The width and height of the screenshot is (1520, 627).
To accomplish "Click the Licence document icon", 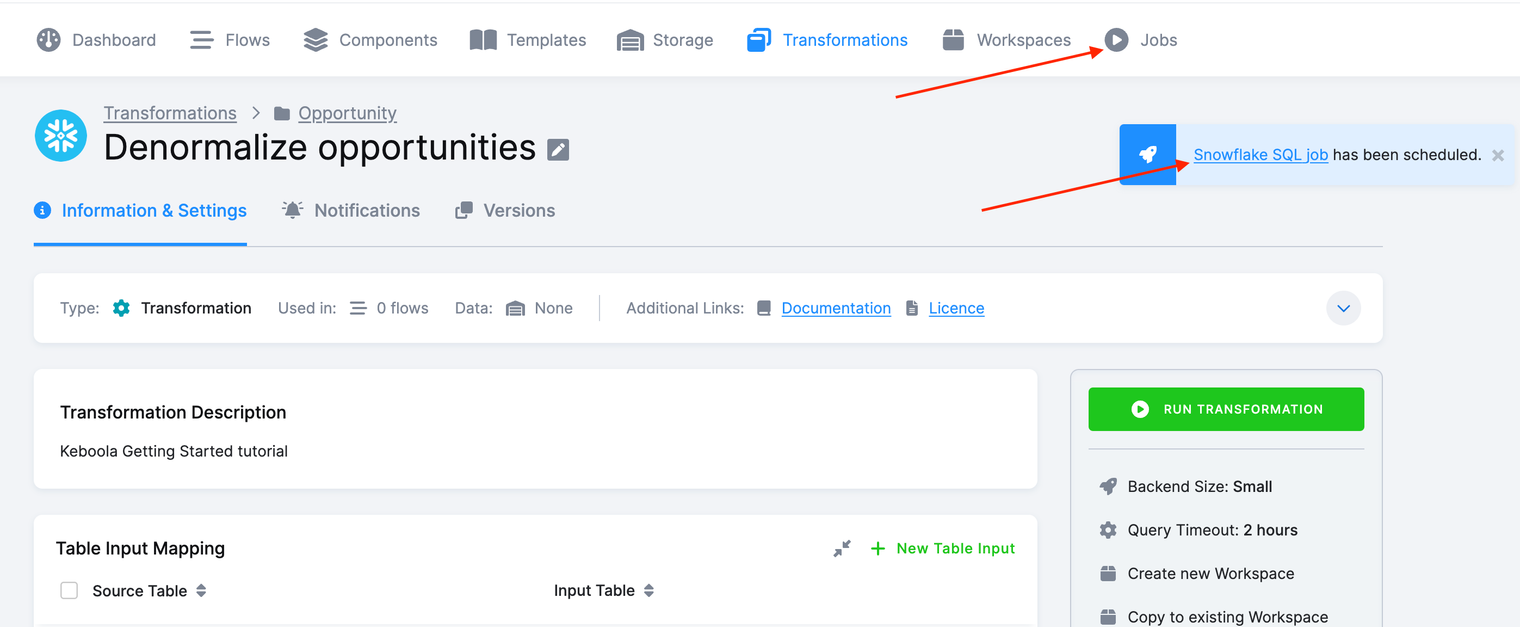I will [912, 308].
